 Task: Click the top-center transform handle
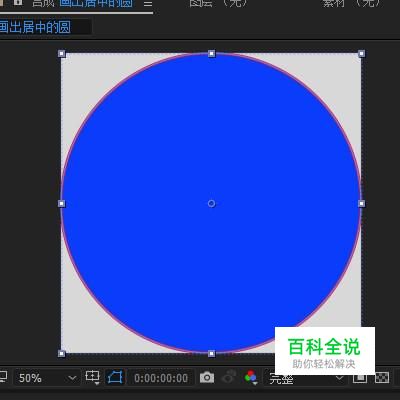[212, 53]
